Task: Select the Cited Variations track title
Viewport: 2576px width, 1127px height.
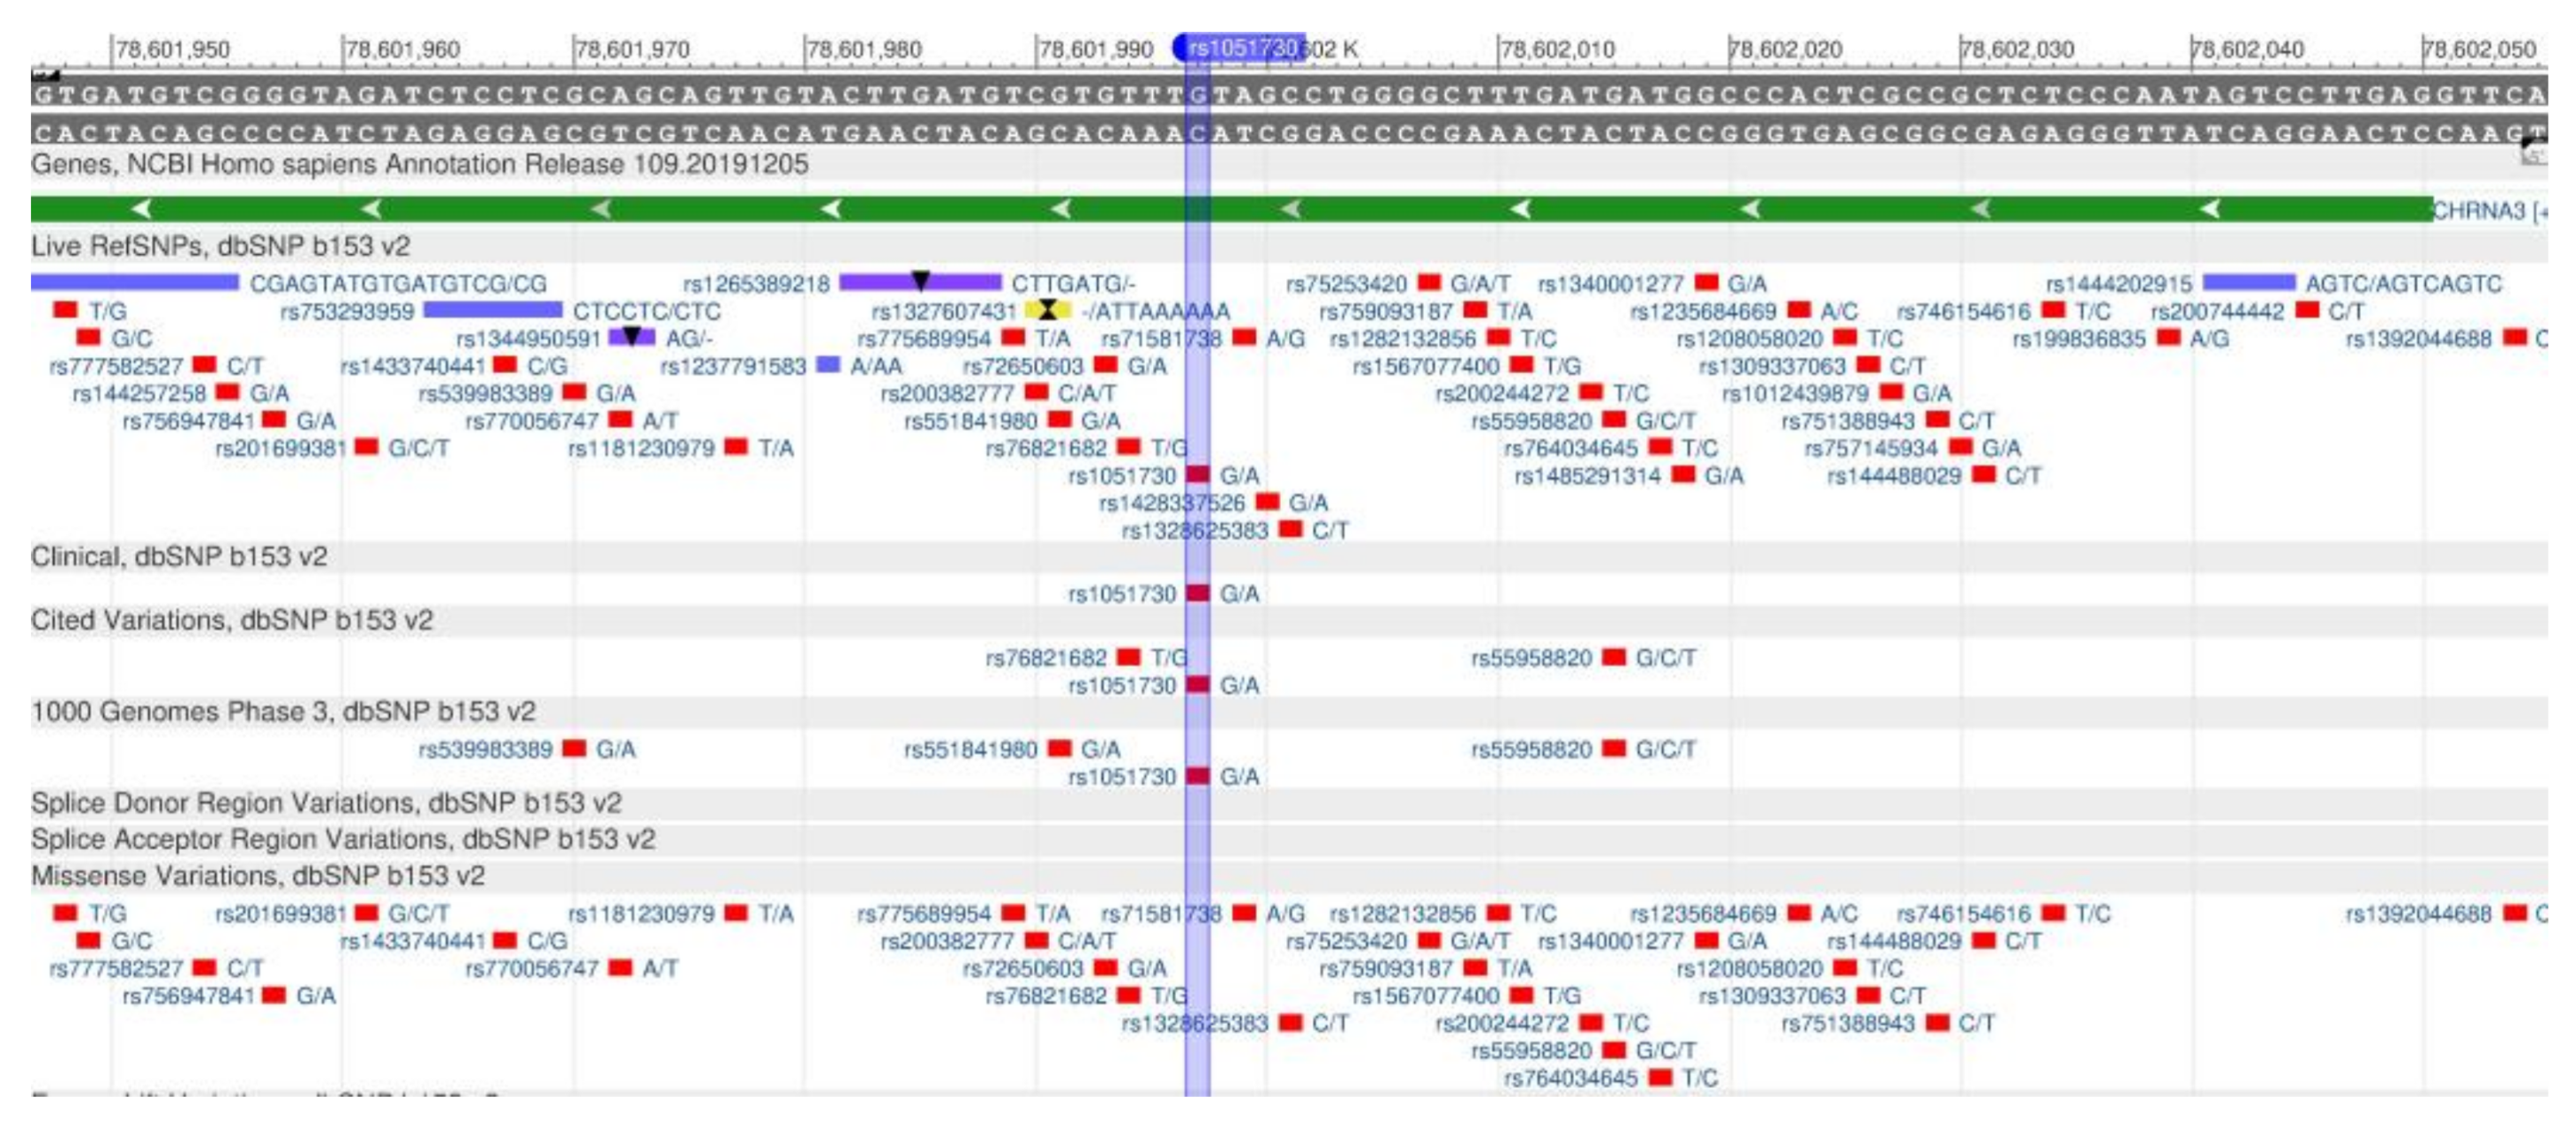Action: coord(232,620)
